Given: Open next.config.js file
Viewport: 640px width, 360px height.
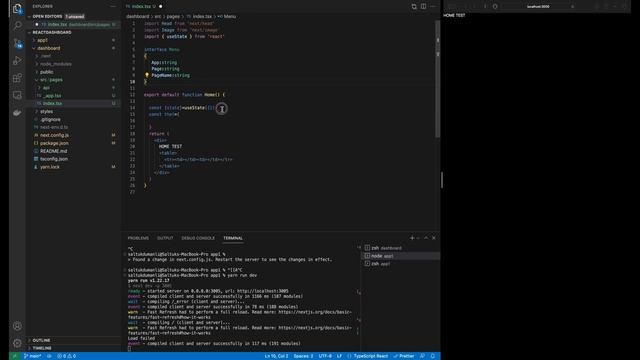Looking at the screenshot, I should [54, 135].
